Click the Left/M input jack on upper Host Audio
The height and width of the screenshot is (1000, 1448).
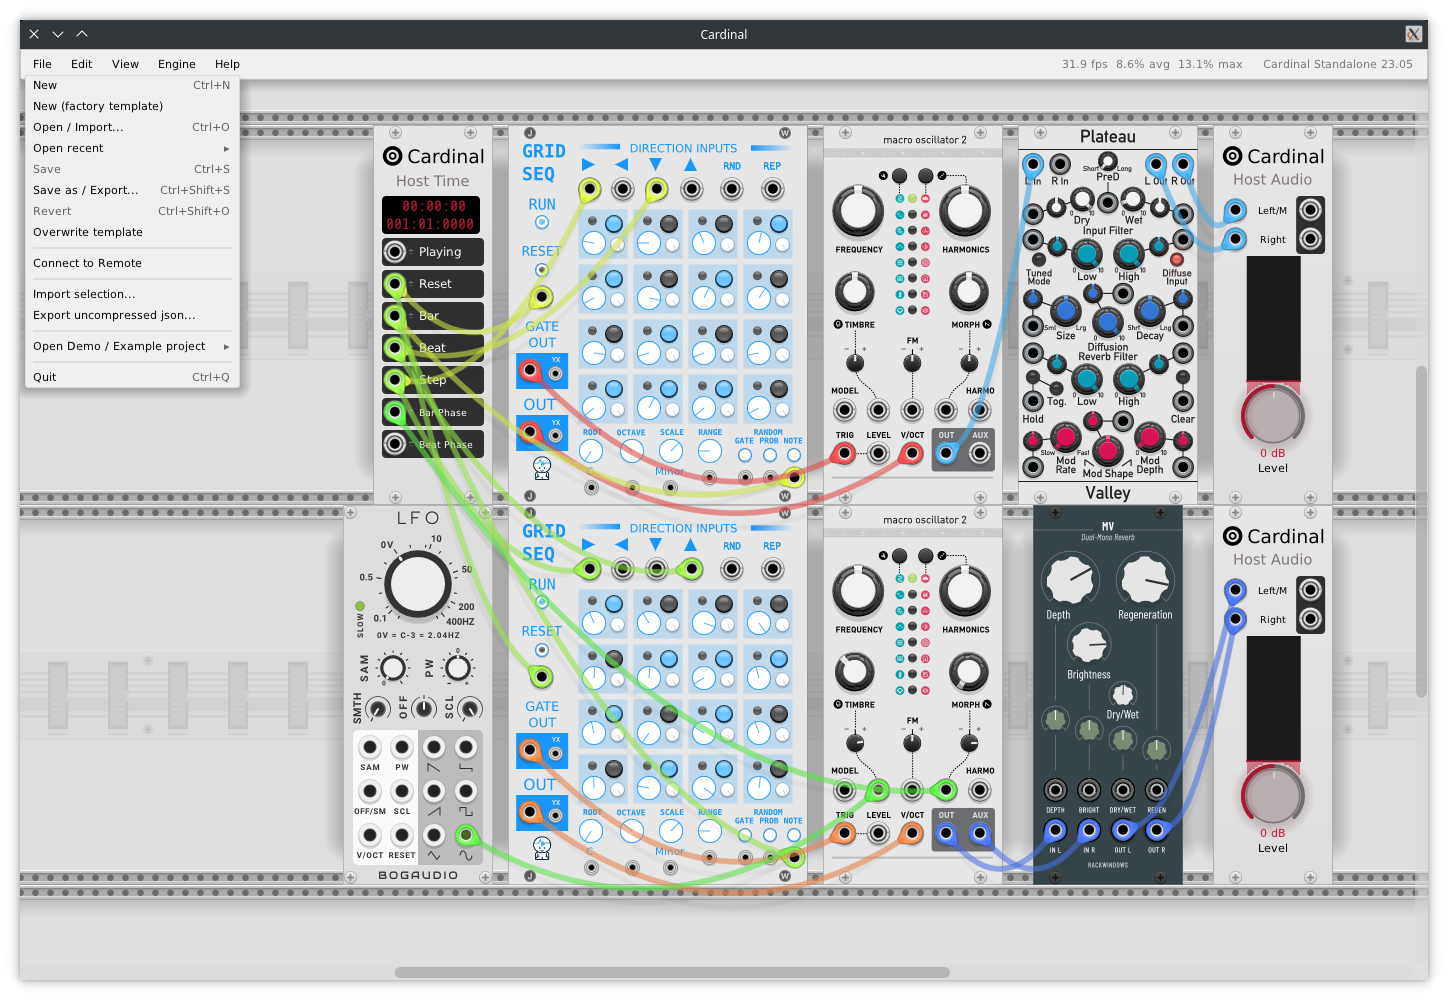[x=1236, y=210]
